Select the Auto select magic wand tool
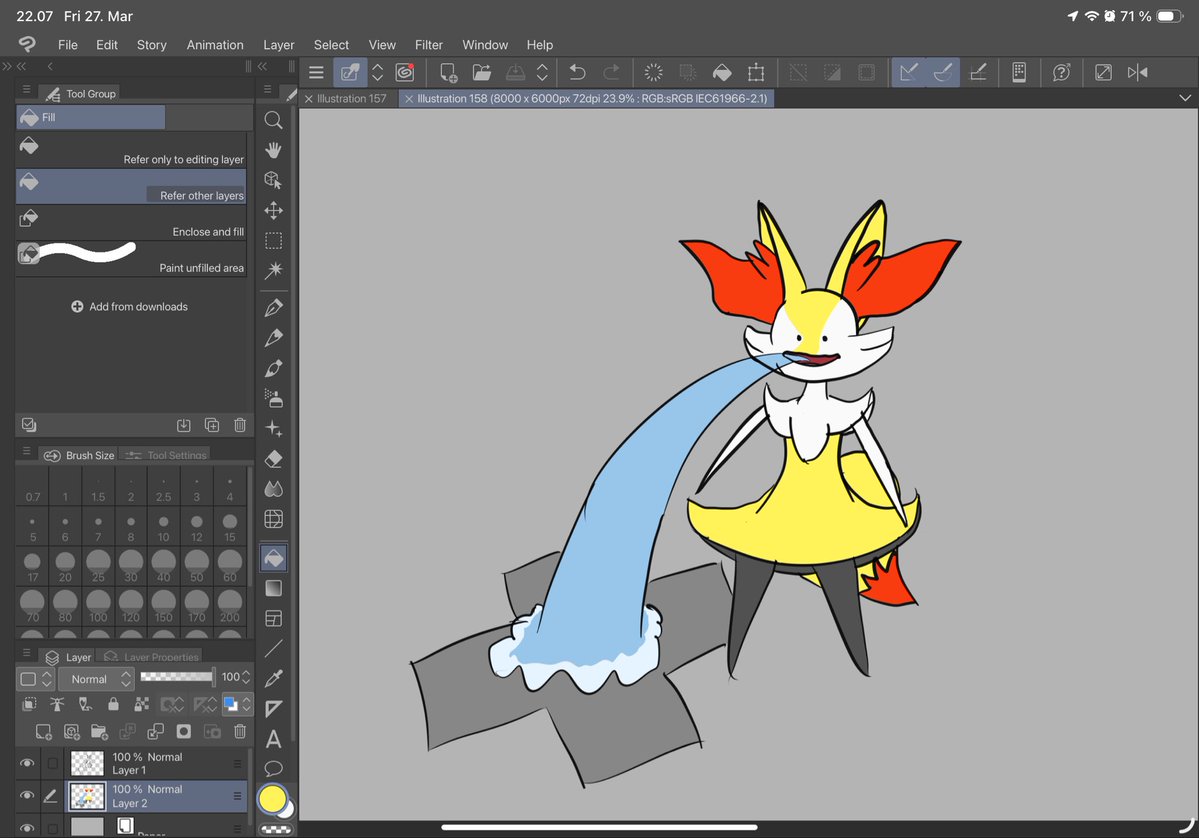Viewport: 1199px width, 838px height. [x=273, y=270]
